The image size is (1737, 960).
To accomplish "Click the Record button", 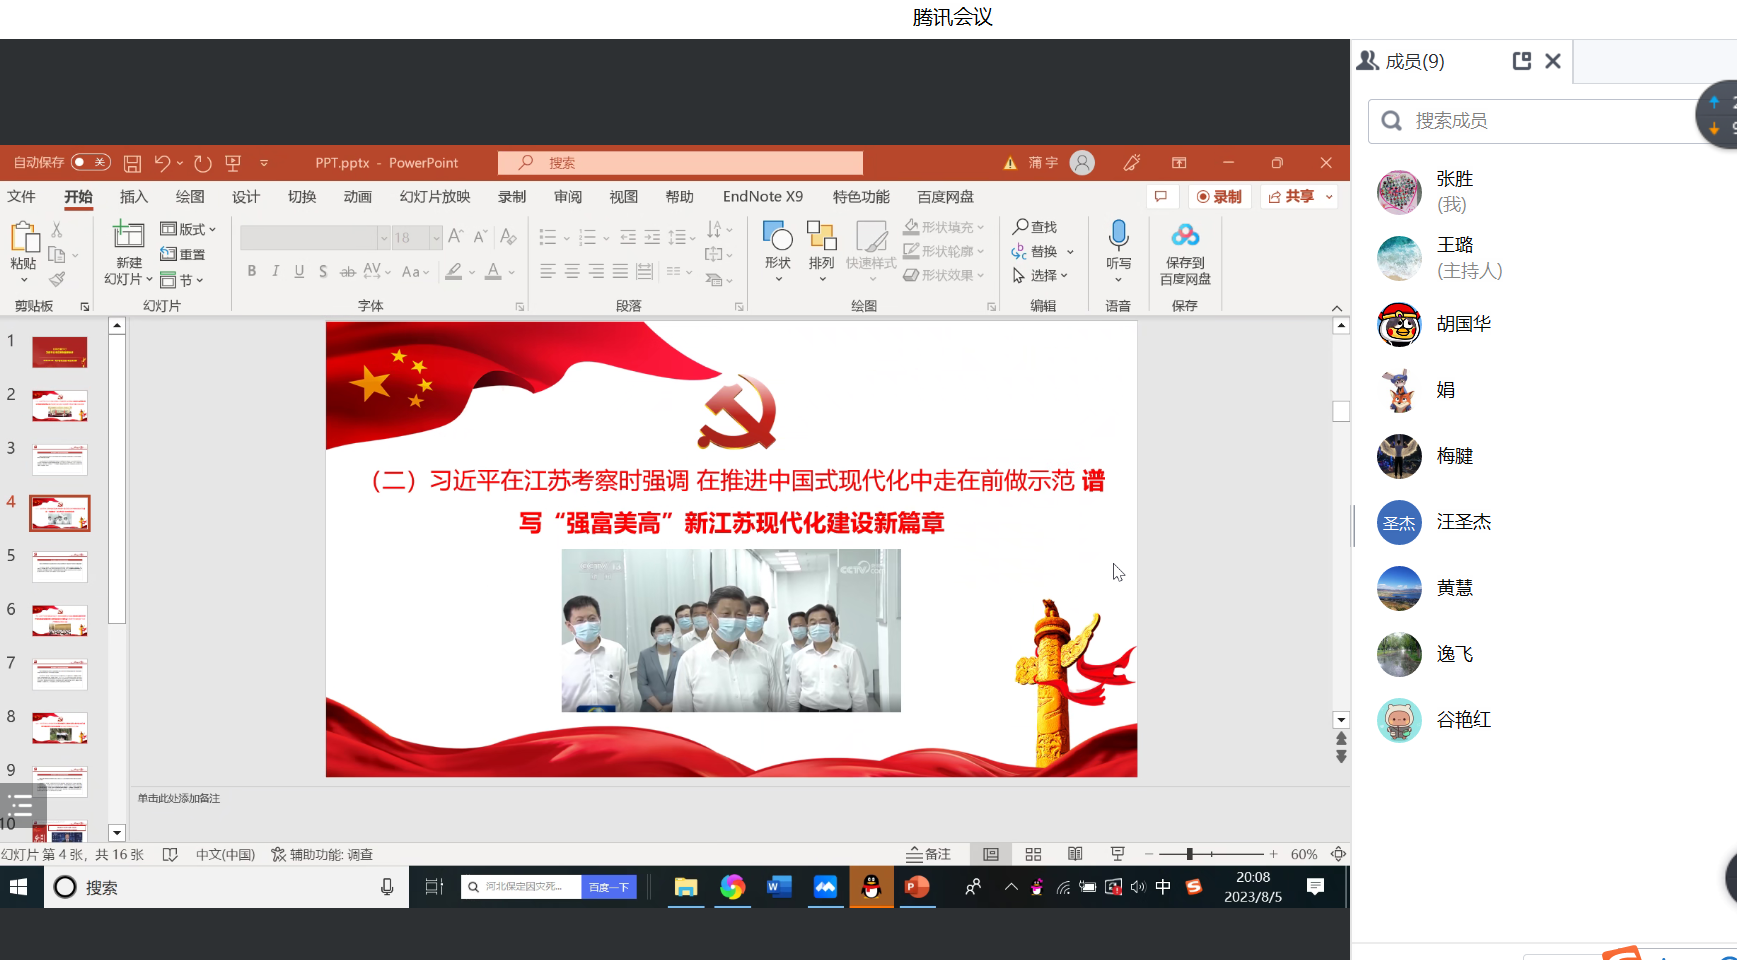I will click(1219, 197).
